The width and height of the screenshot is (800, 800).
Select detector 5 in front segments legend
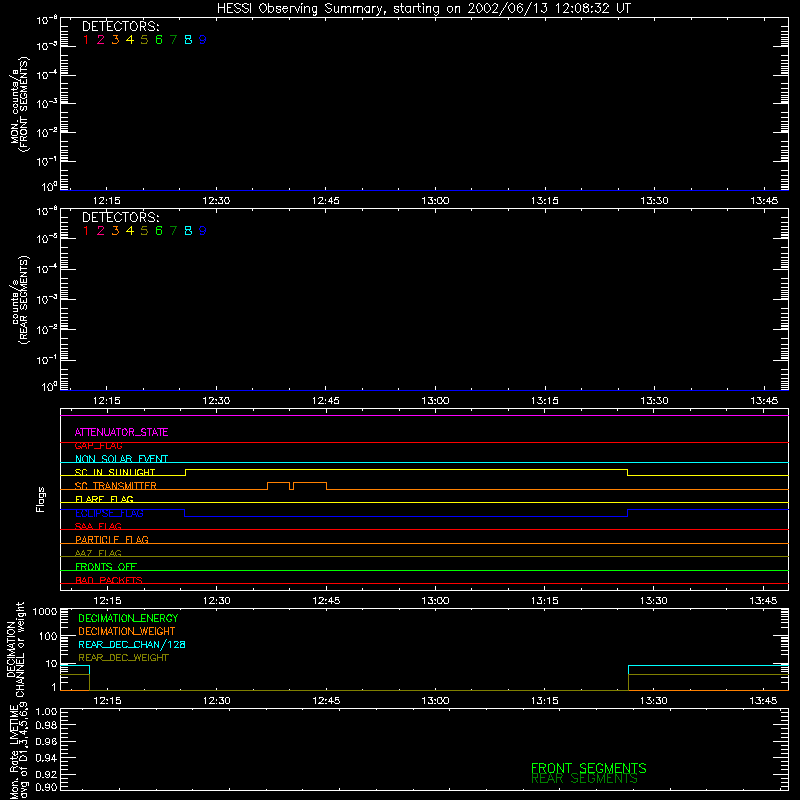click(144, 40)
